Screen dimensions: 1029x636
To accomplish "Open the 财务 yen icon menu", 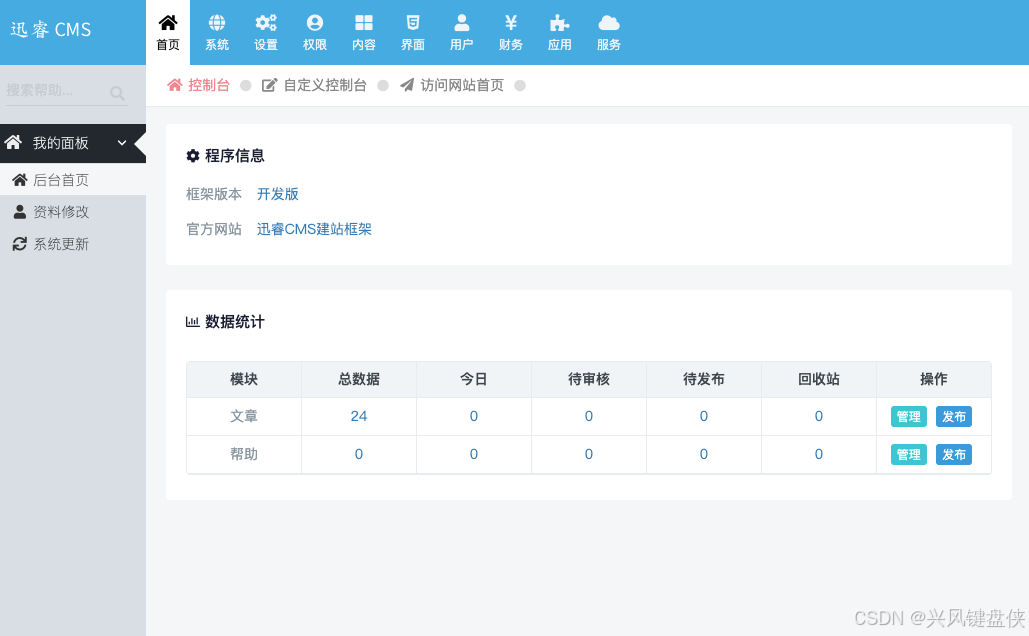I will coord(511,32).
